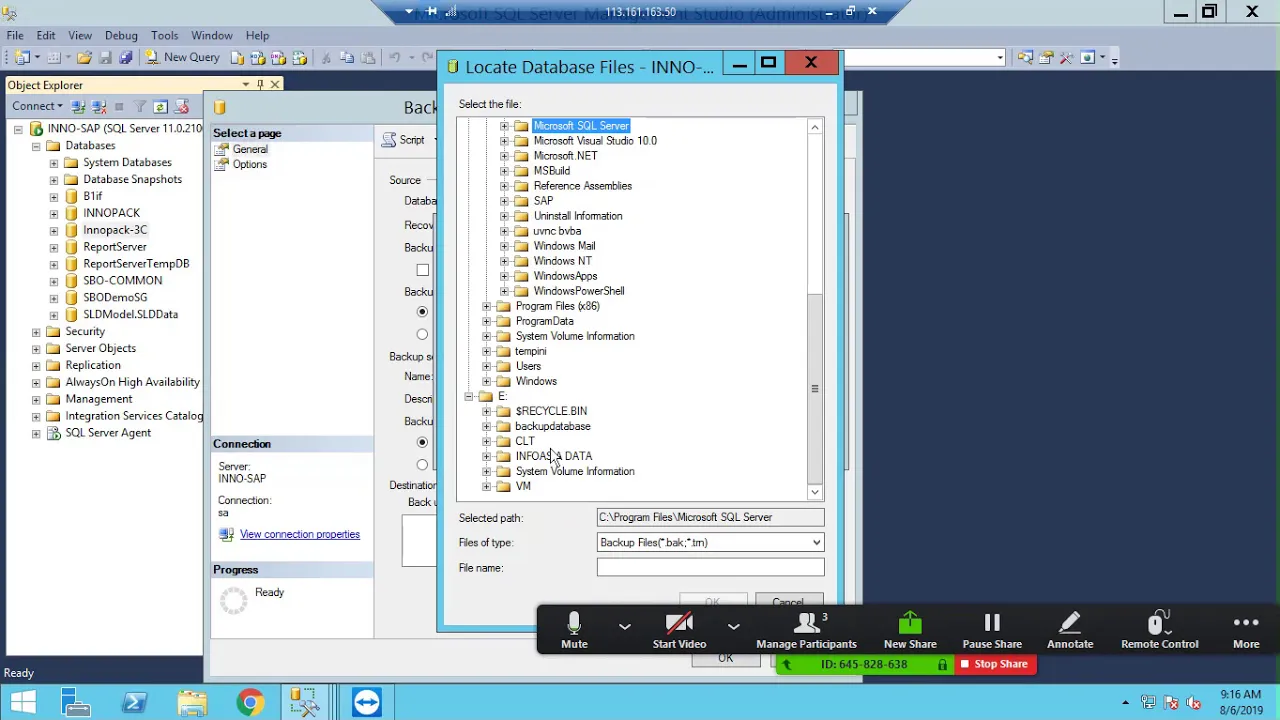Click the Open File folder icon in toolbar
Image resolution: width=1280 pixels, height=720 pixels.
(x=85, y=58)
